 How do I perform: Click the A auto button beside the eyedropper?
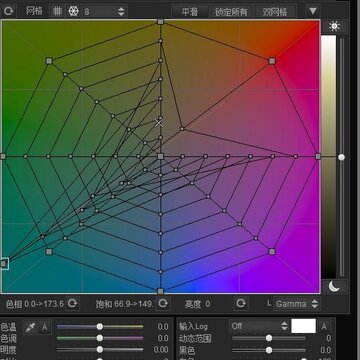coord(44,327)
